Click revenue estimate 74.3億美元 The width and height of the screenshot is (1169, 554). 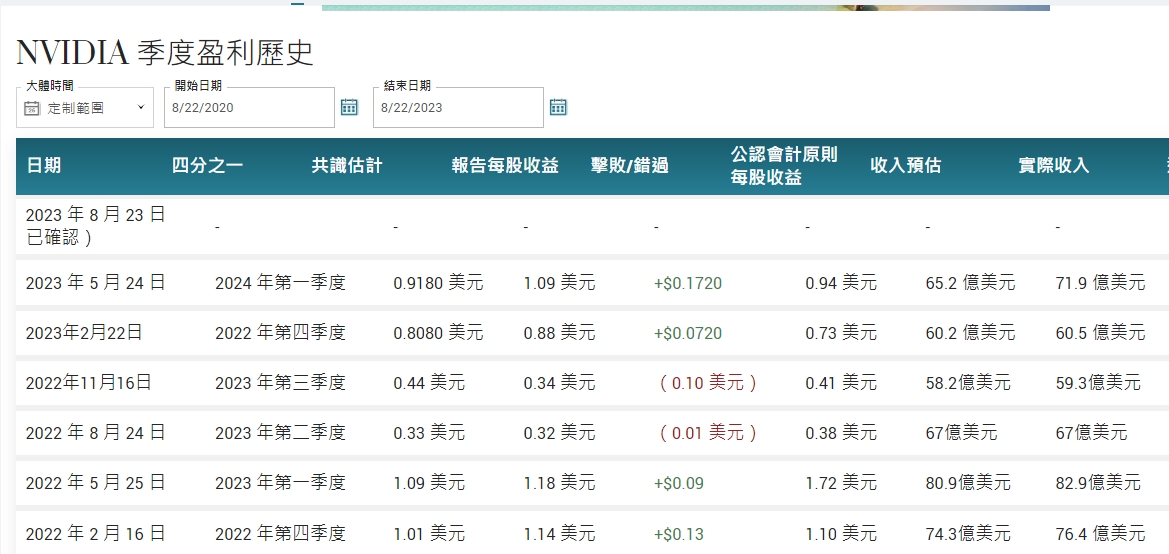click(x=968, y=534)
